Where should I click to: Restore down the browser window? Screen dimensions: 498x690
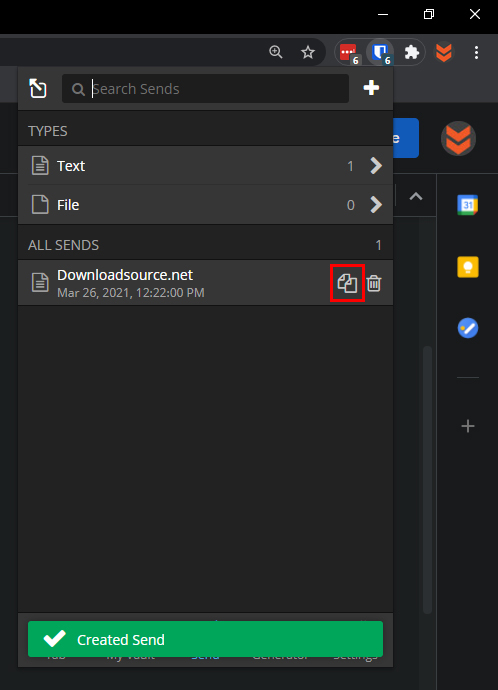429,14
